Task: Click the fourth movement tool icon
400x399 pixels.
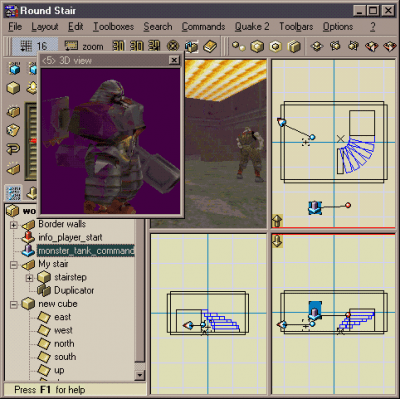Action: pyautogui.click(x=372, y=46)
